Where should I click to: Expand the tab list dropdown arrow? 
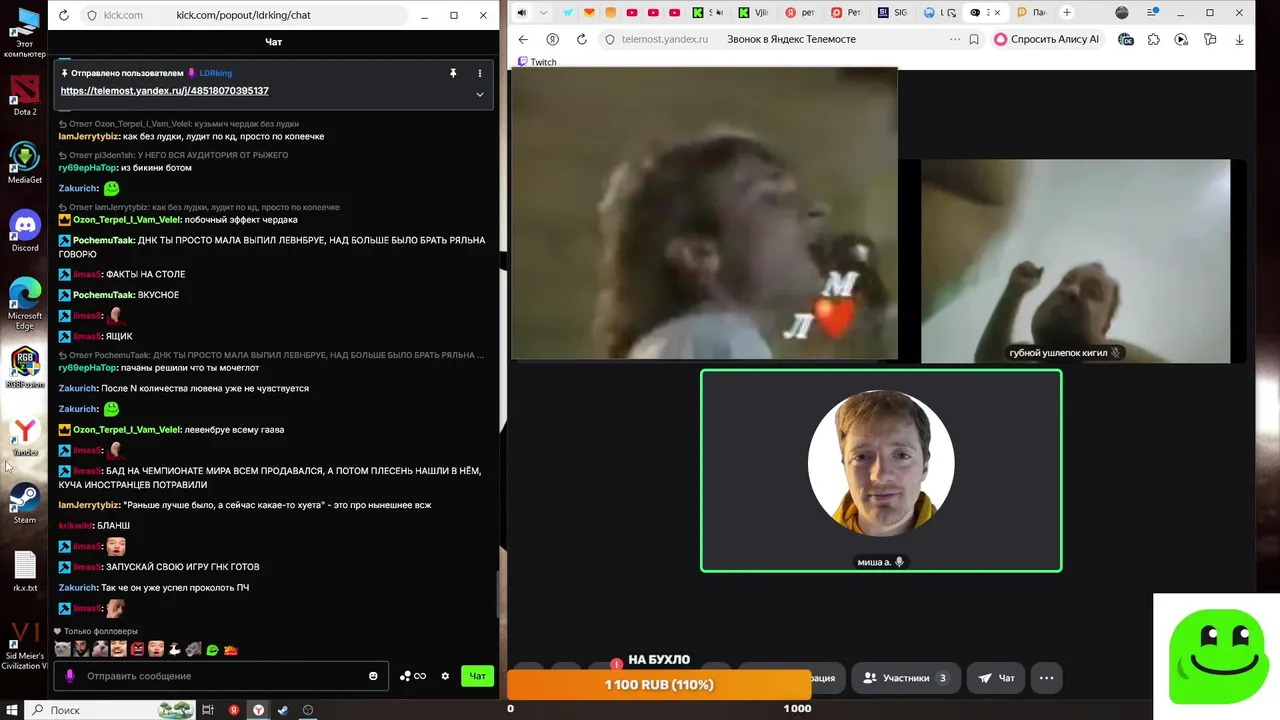[x=543, y=13]
